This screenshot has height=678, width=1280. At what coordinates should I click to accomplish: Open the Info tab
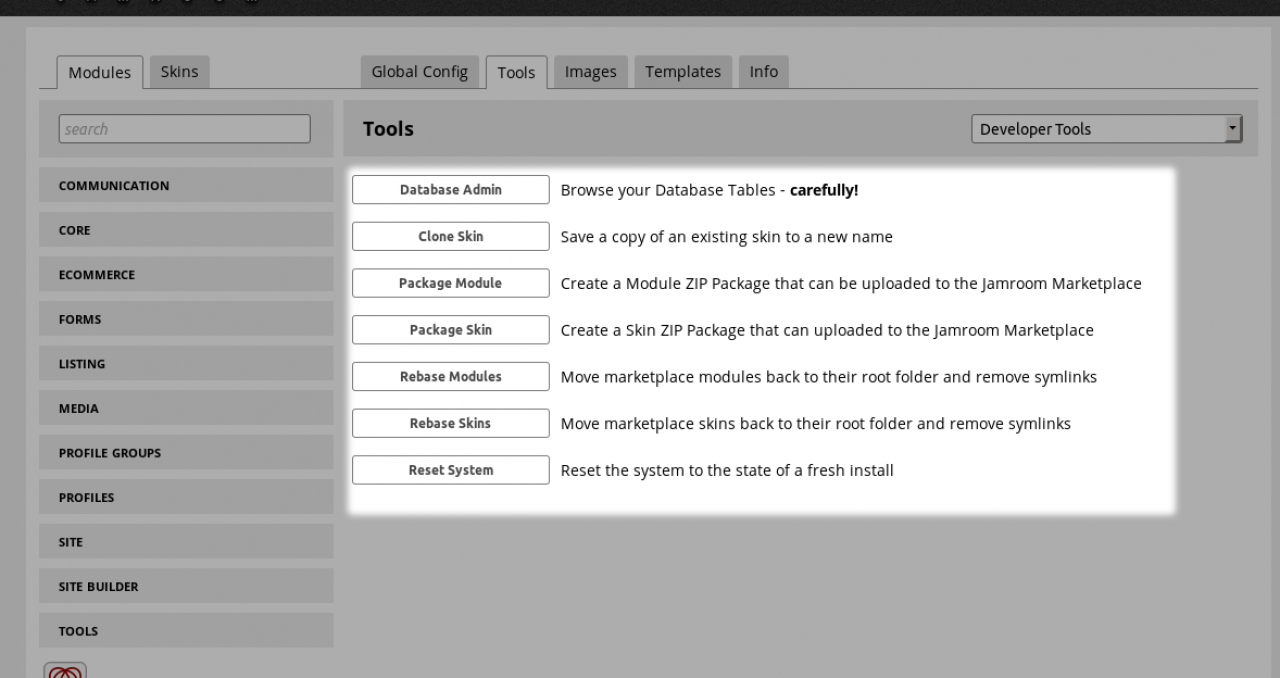763,71
